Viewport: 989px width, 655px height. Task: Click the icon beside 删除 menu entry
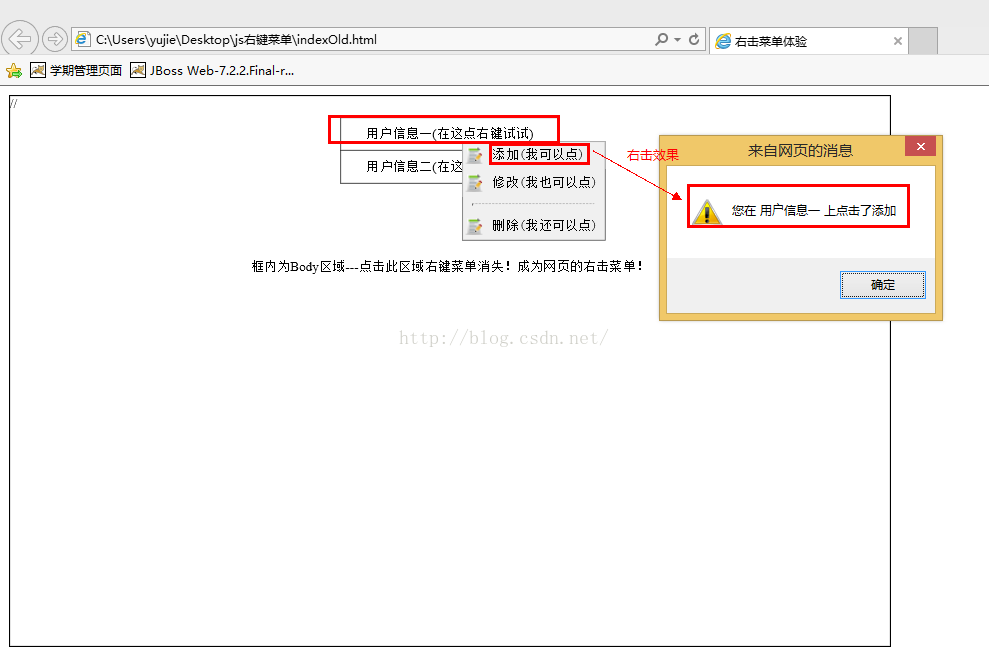(475, 226)
